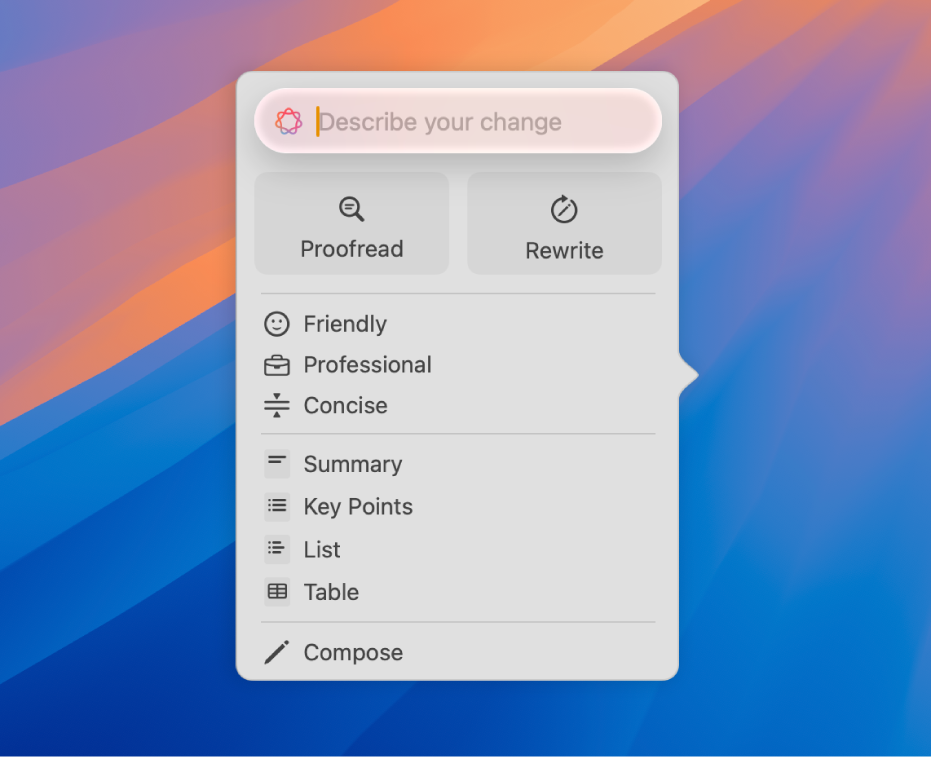Image resolution: width=932 pixels, height=758 pixels.
Task: Click the Compose pencil icon
Action: click(x=277, y=651)
